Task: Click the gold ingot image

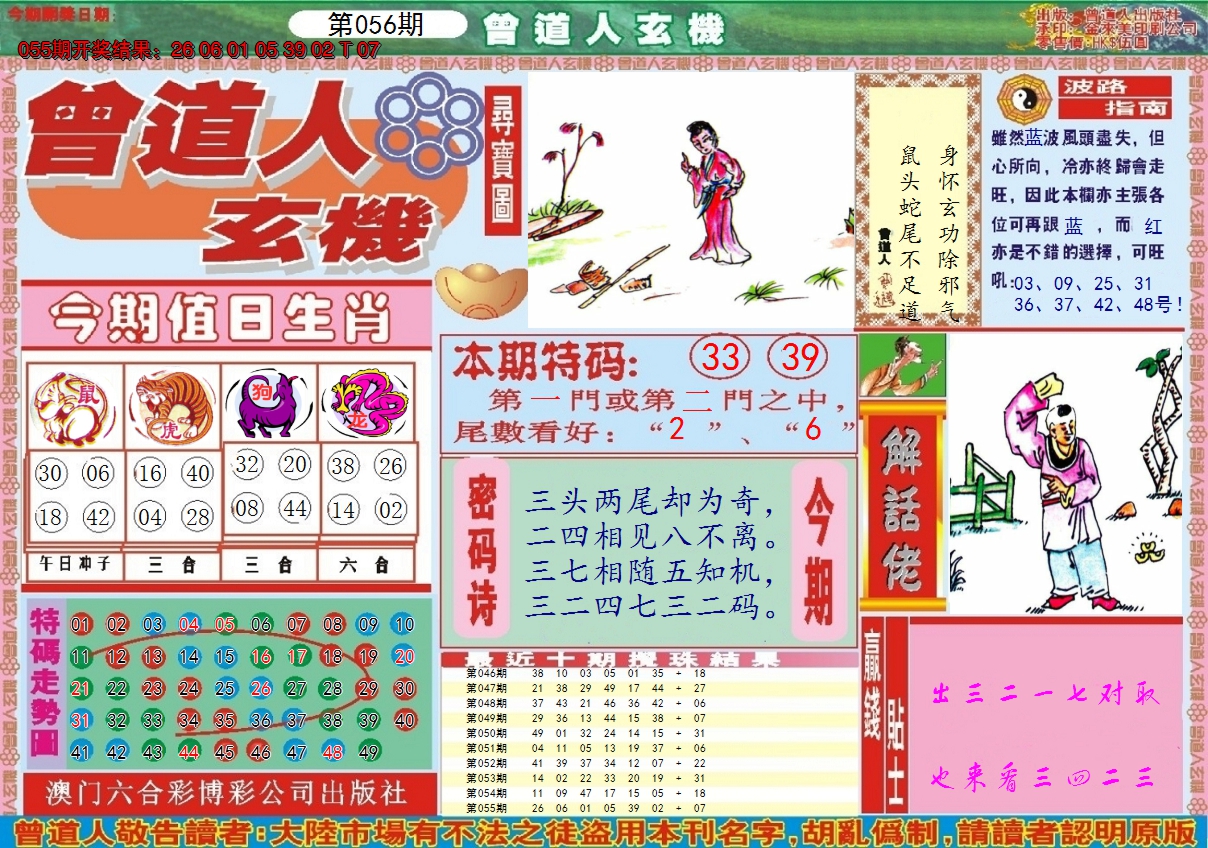Action: (x=480, y=289)
